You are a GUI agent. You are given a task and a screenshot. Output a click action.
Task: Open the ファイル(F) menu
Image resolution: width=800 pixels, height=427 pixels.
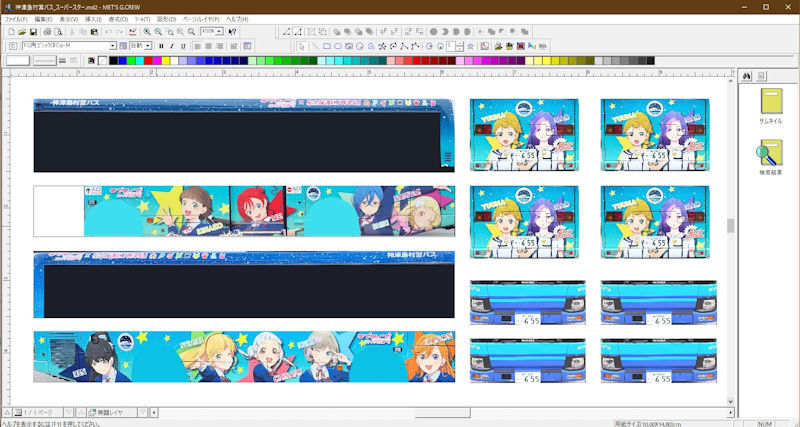[x=16, y=19]
